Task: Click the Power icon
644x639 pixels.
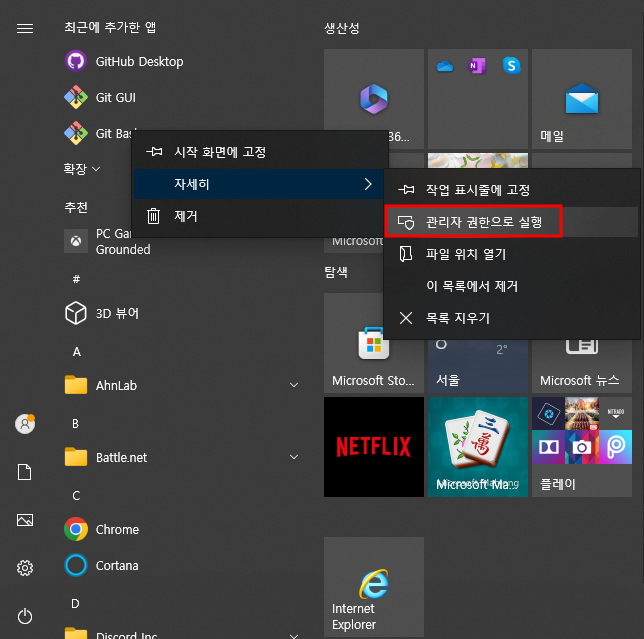Action: pyautogui.click(x=25, y=616)
